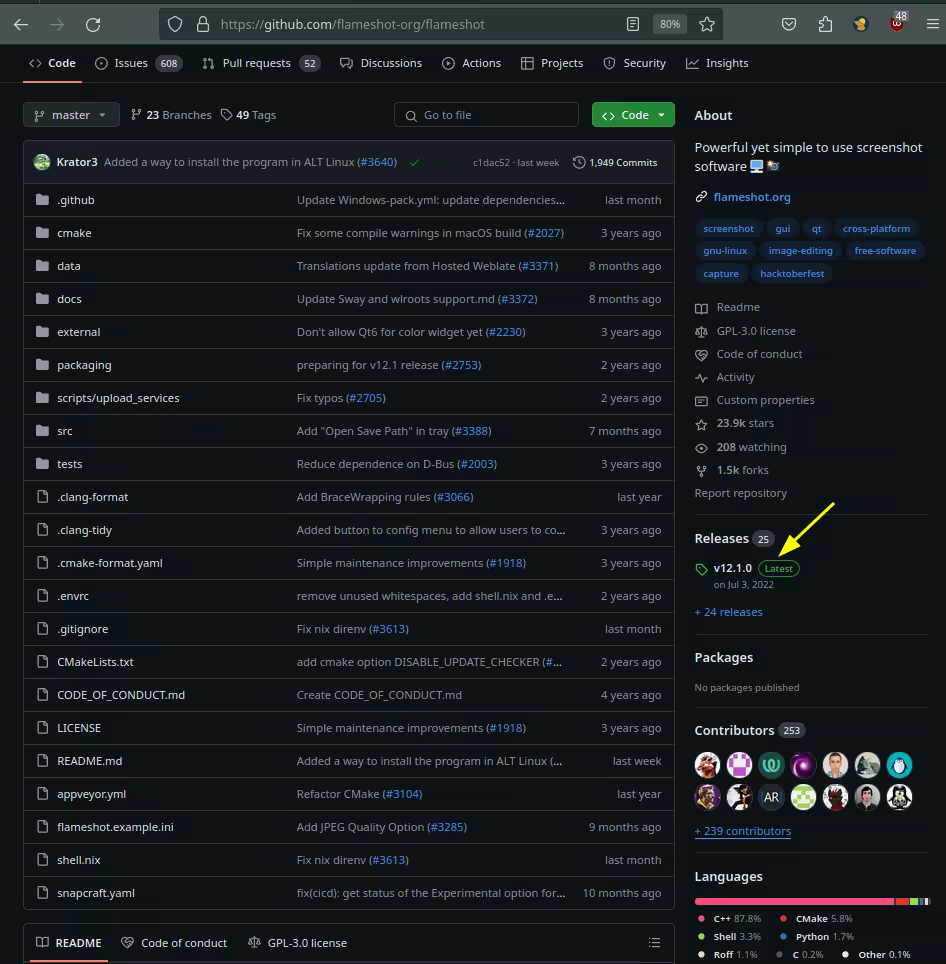This screenshot has height=964, width=946.
Task: Click the Go to file search field
Action: click(x=486, y=115)
